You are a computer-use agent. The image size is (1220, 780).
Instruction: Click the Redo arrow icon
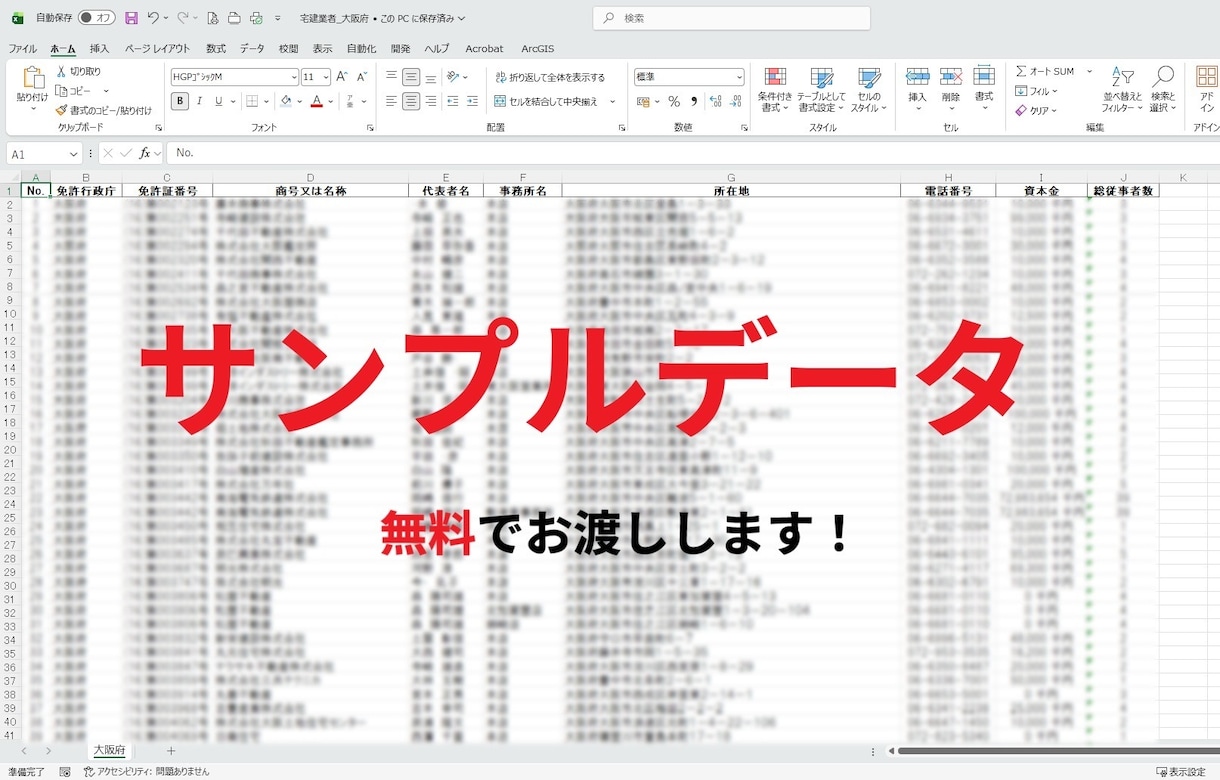click(183, 18)
